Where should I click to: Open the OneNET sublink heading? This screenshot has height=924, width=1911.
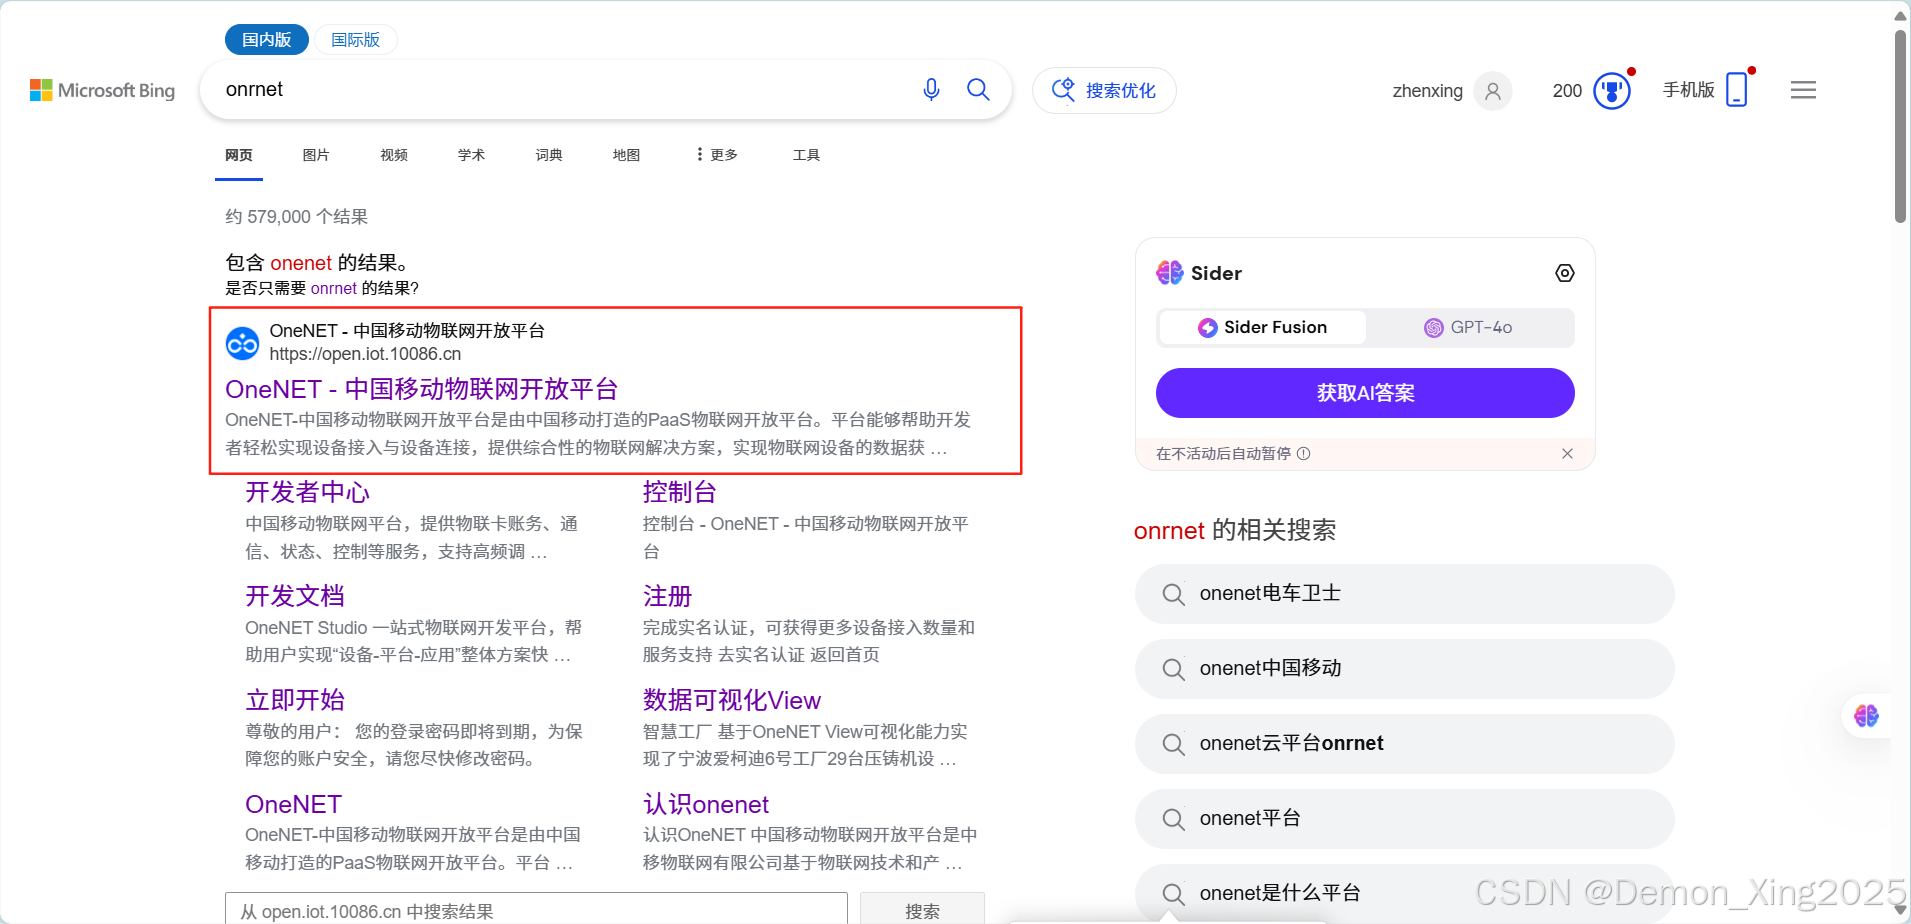coord(293,804)
